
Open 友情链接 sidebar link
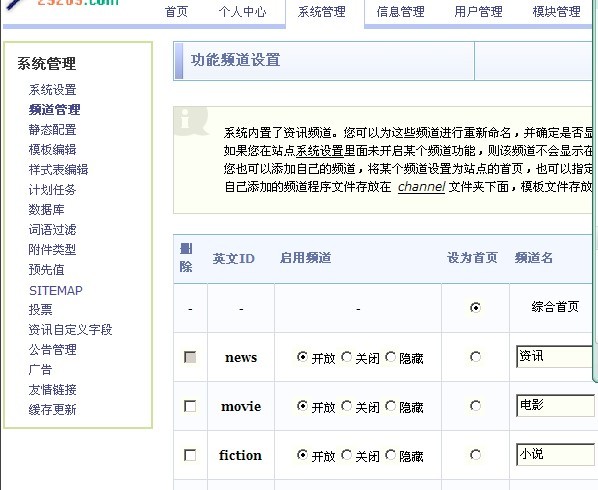[x=52, y=389]
